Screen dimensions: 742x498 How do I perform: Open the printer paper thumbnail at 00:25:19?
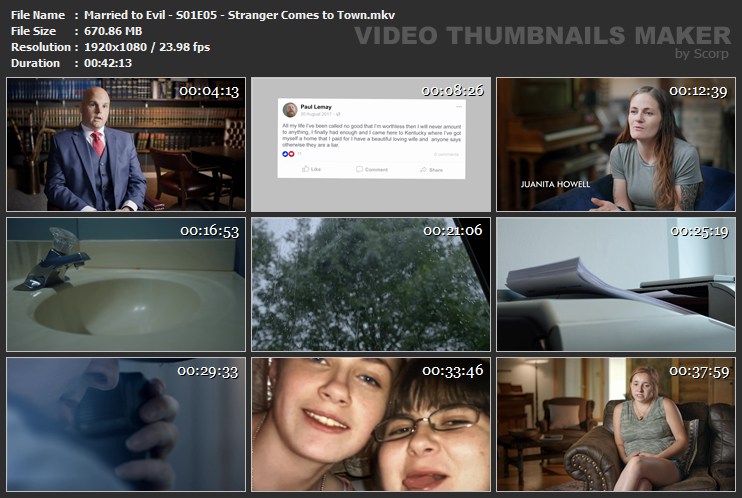click(x=616, y=285)
